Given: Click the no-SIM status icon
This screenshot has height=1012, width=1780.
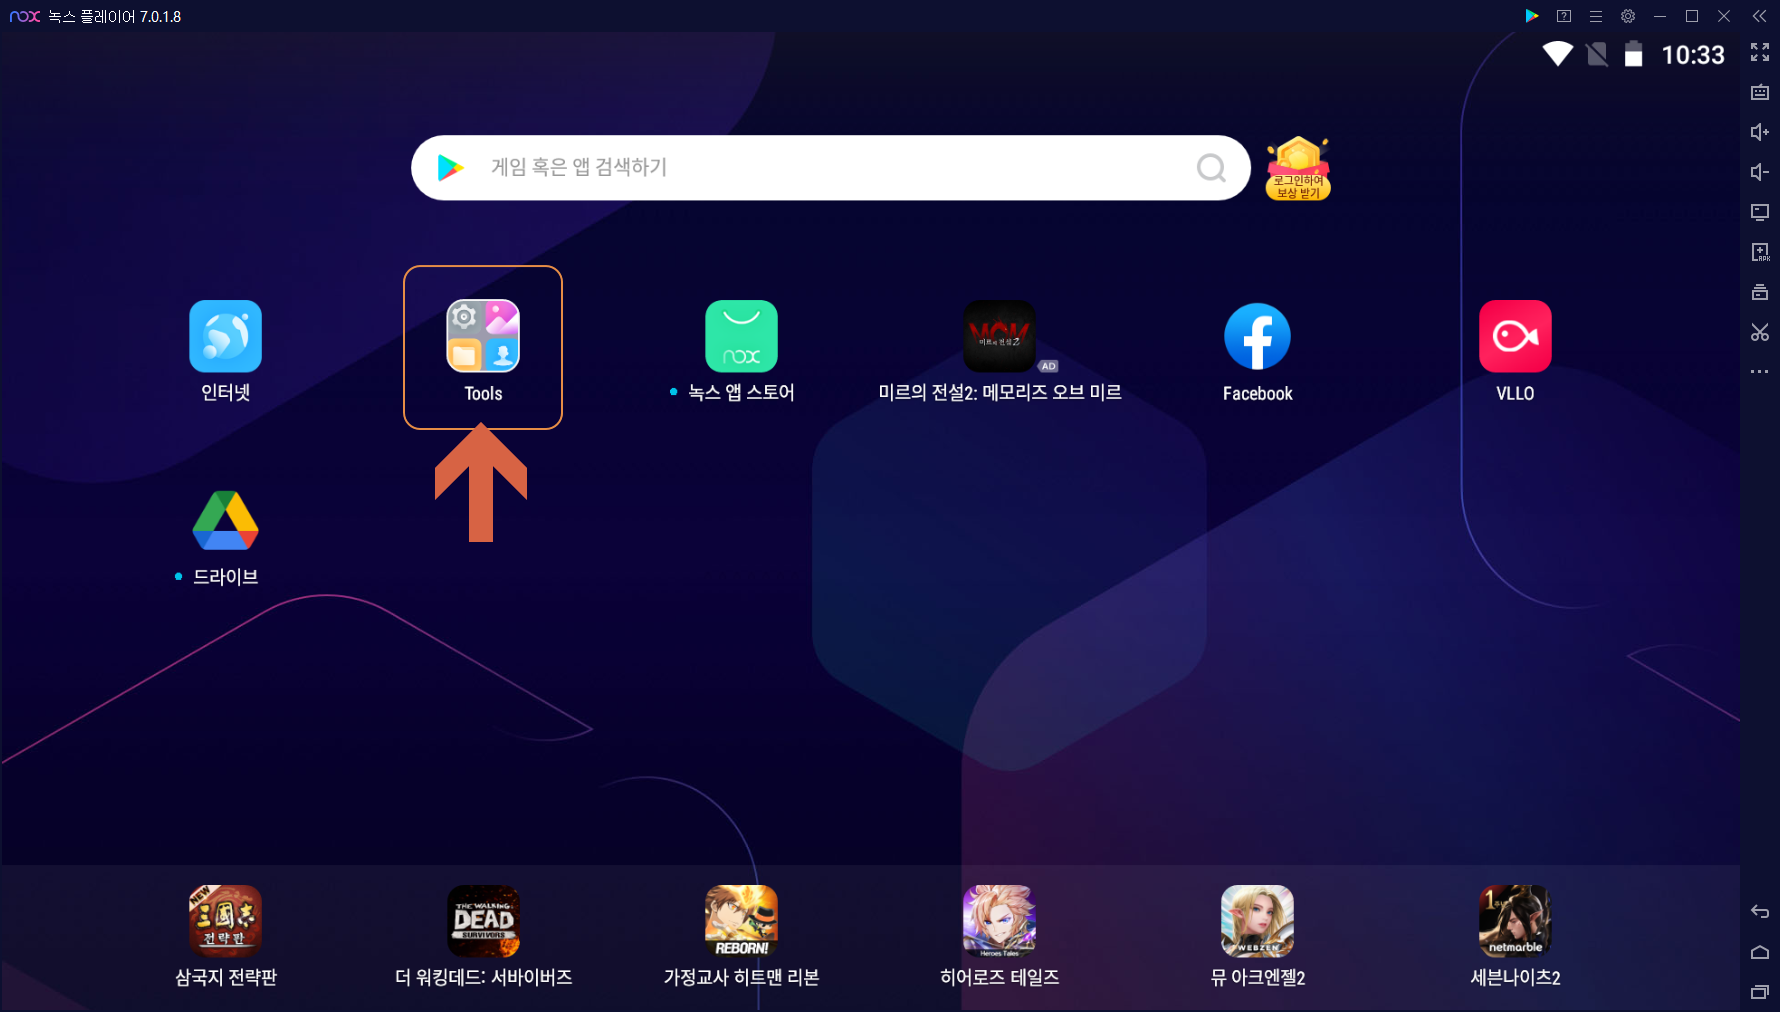Looking at the screenshot, I should tap(1597, 54).
